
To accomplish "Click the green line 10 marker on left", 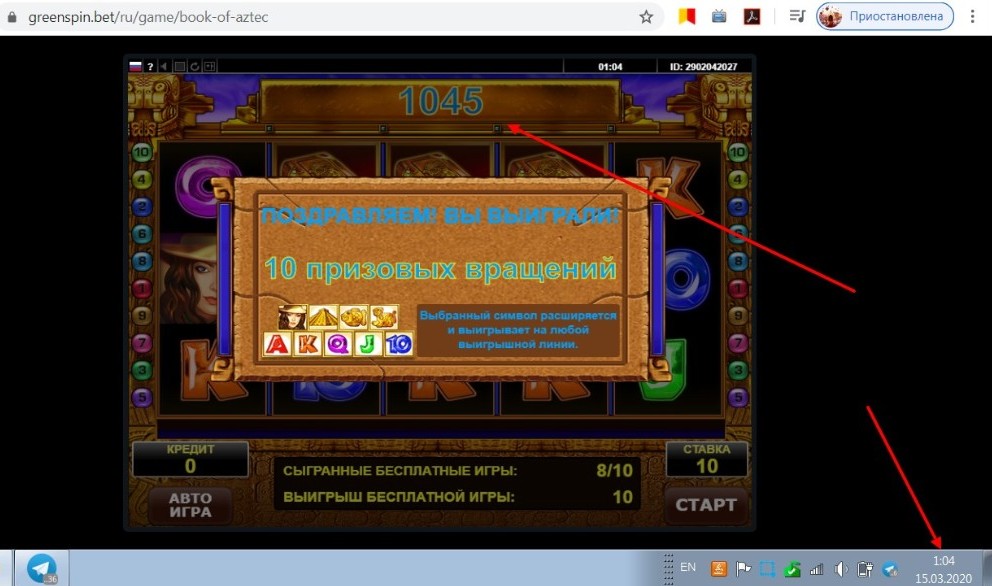I will pyautogui.click(x=142, y=152).
